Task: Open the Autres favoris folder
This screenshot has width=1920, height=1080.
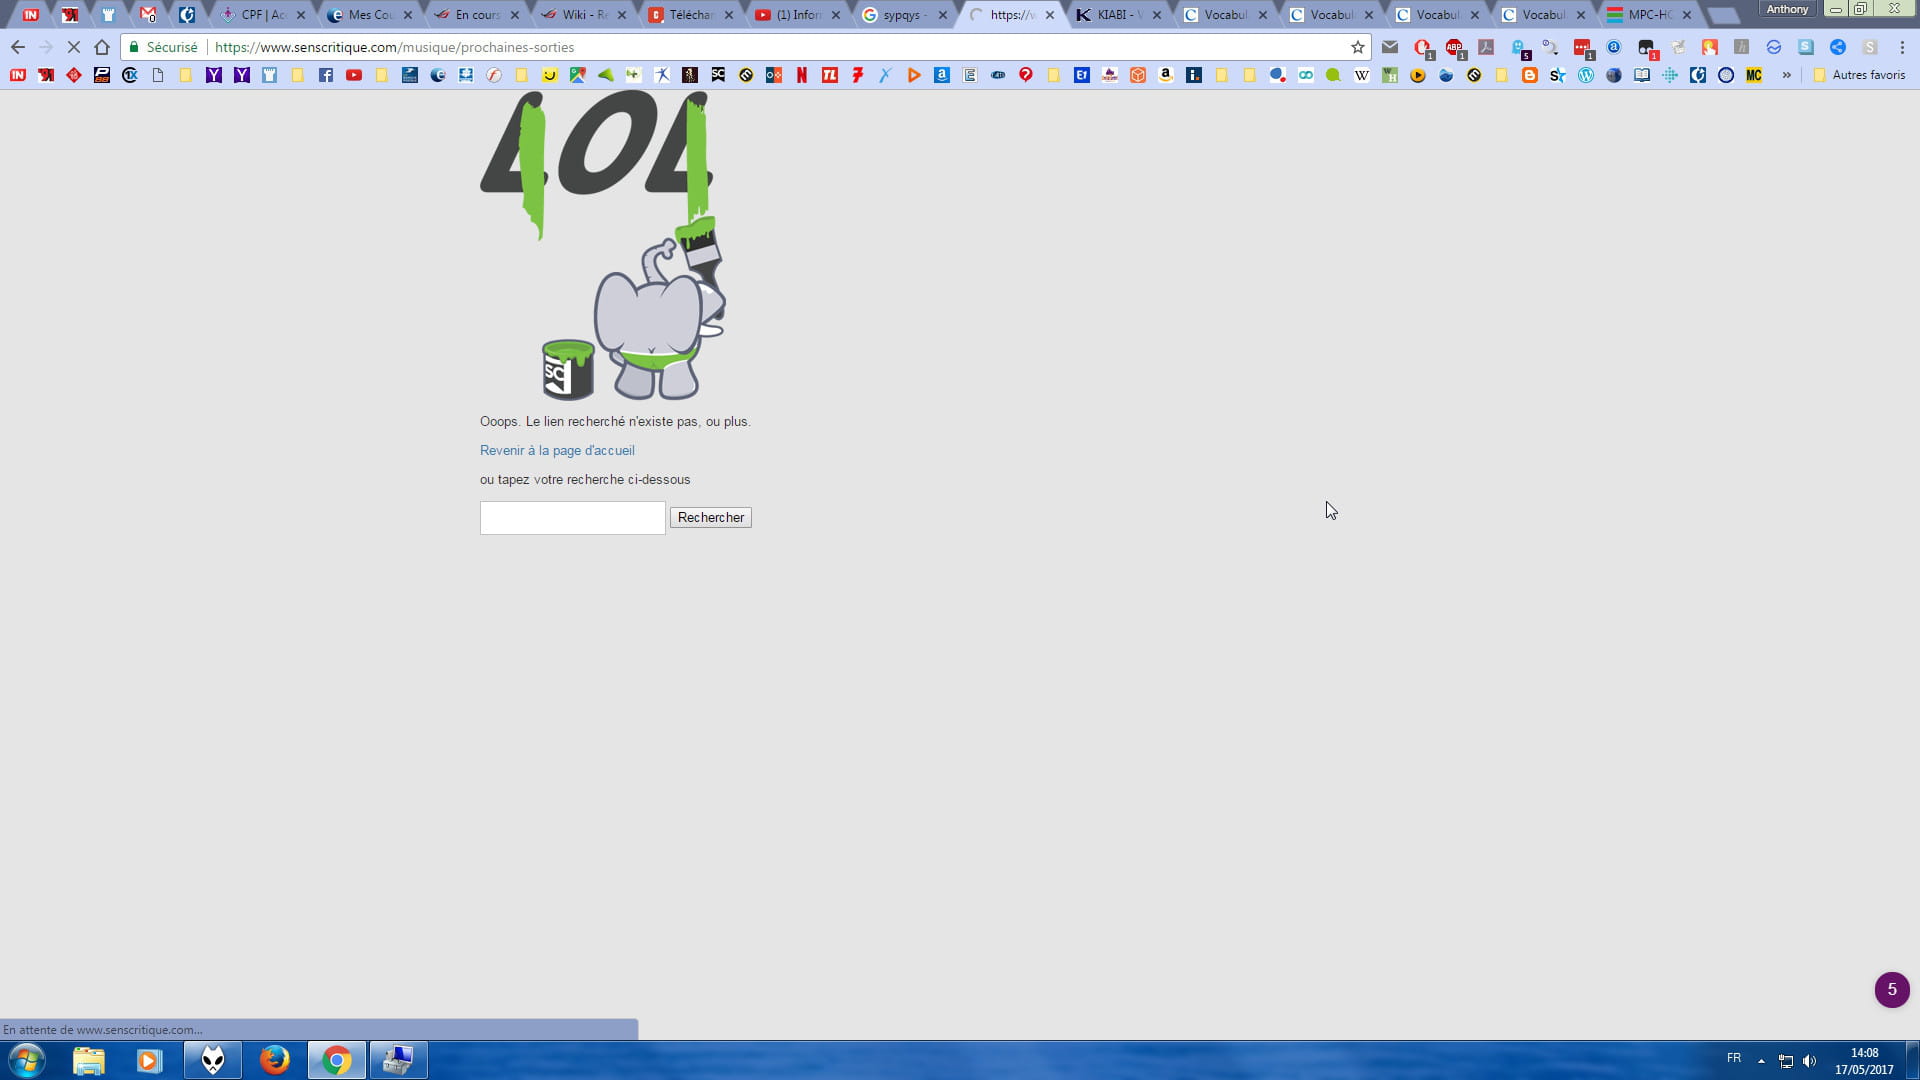Action: 1859,75
